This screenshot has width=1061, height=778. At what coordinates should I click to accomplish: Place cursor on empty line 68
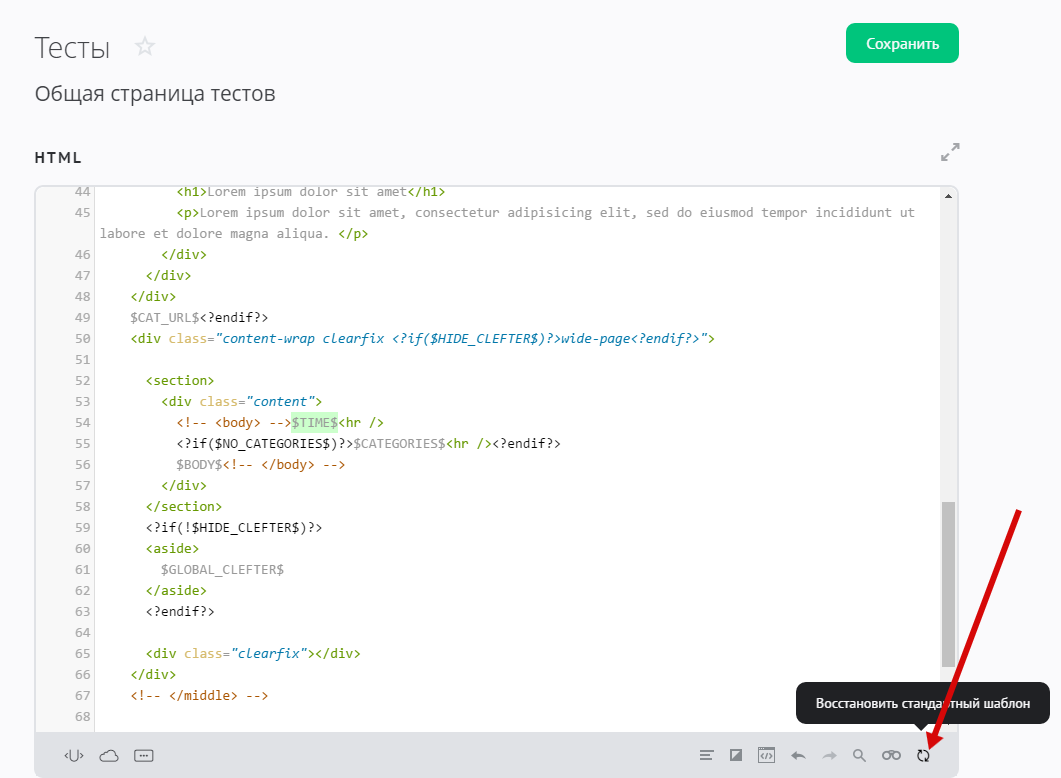point(400,716)
